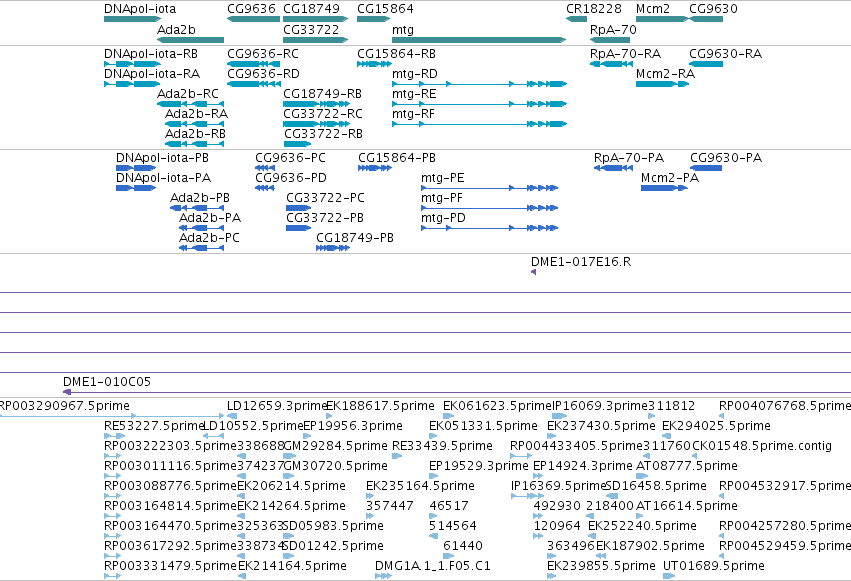Select protein CG15864-PB
The height and width of the screenshot is (581, 851).
pos(397,158)
